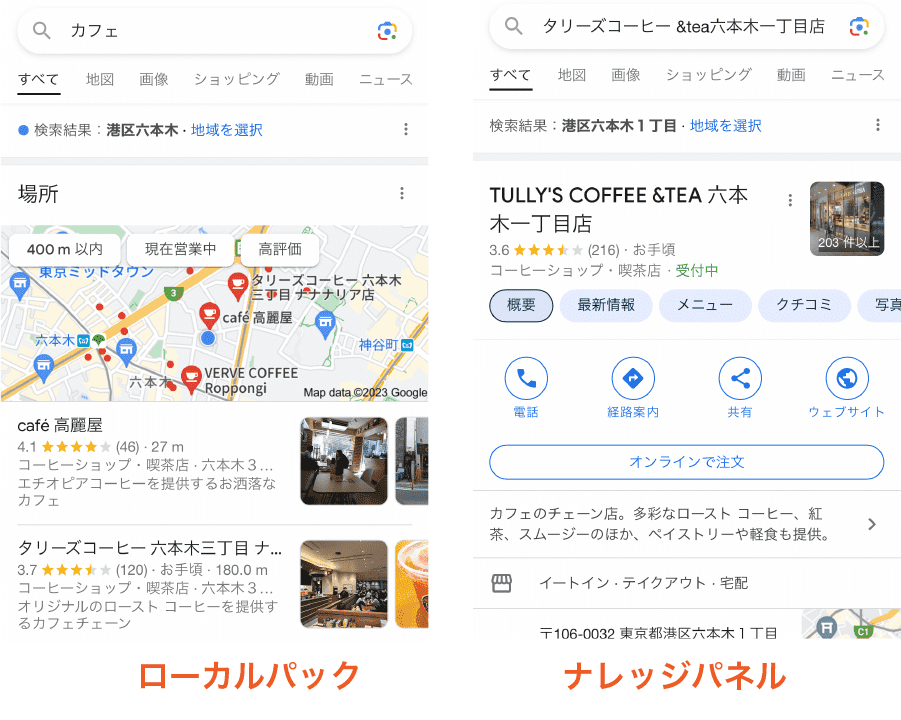The width and height of the screenshot is (901, 720).
Task: Tap the phone (電話) icon
Action: click(526, 378)
